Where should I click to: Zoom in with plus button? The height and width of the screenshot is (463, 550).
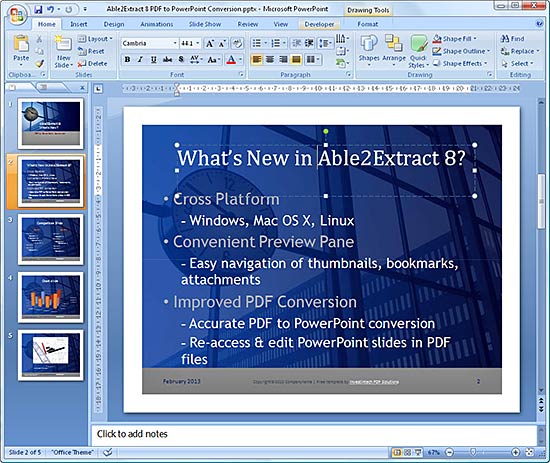pyautogui.click(x=515, y=452)
